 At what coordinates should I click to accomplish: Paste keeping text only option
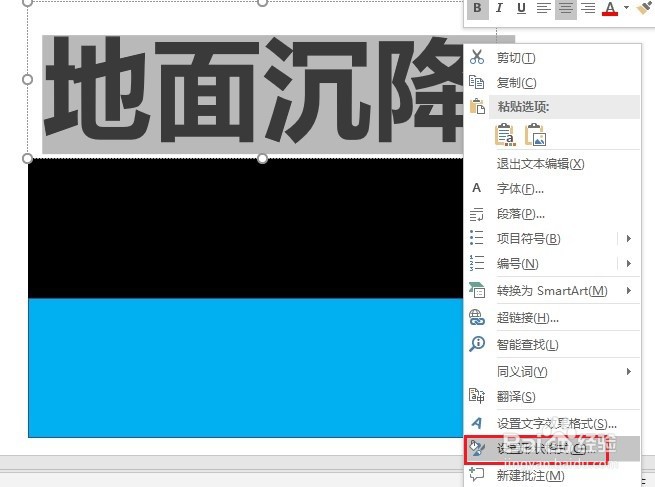click(505, 134)
